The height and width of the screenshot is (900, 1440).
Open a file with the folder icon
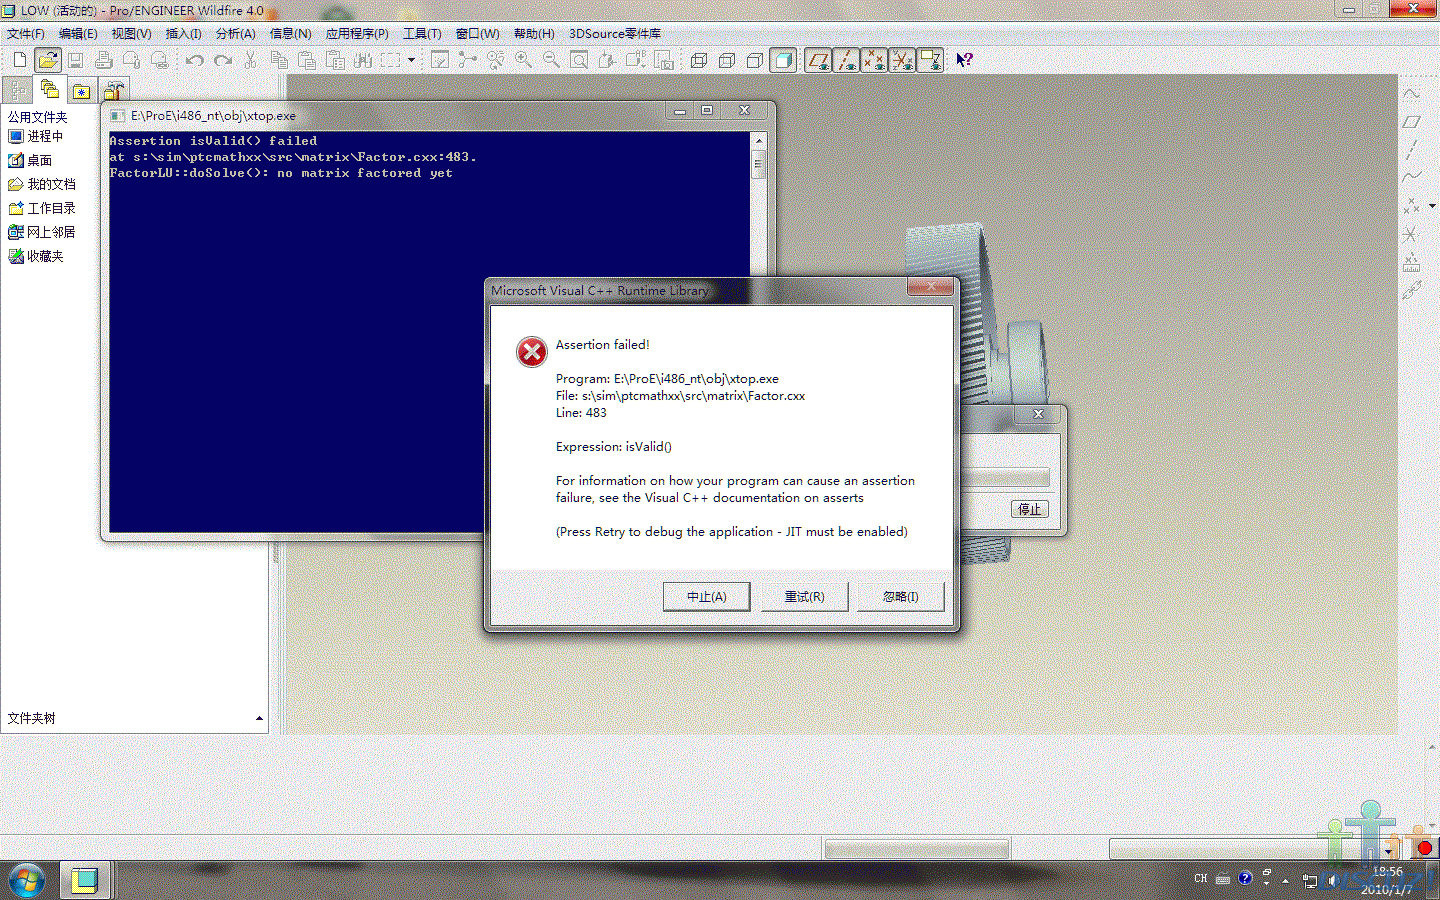tap(47, 60)
